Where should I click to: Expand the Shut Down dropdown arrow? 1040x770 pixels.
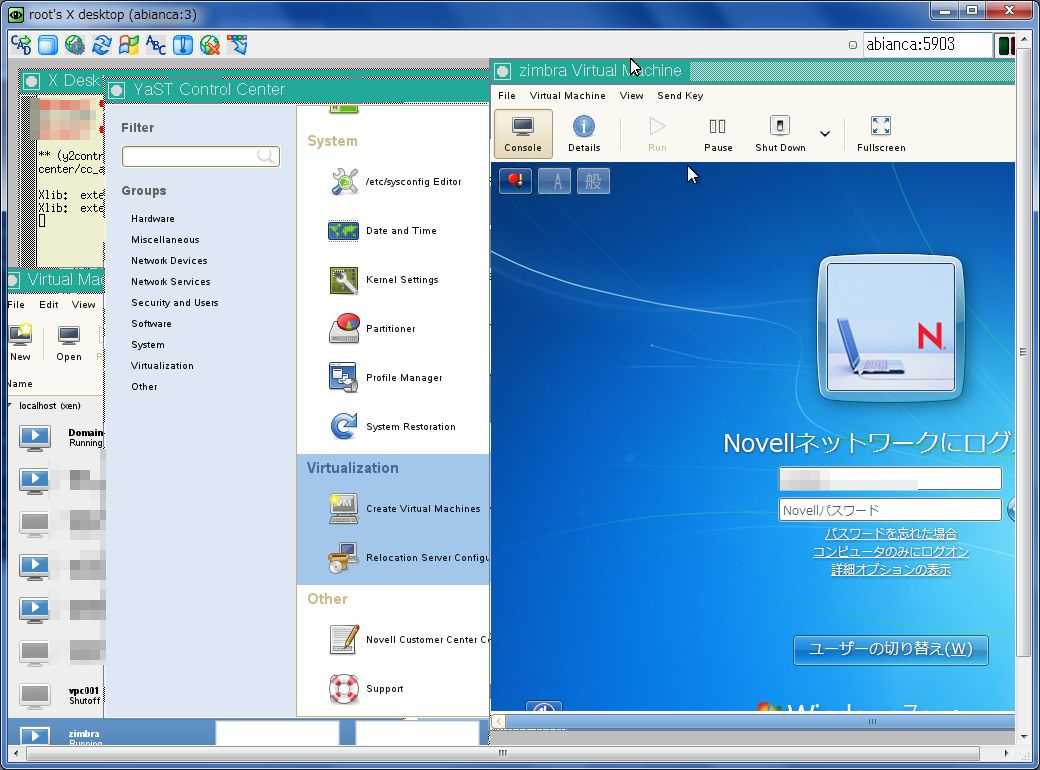824,134
